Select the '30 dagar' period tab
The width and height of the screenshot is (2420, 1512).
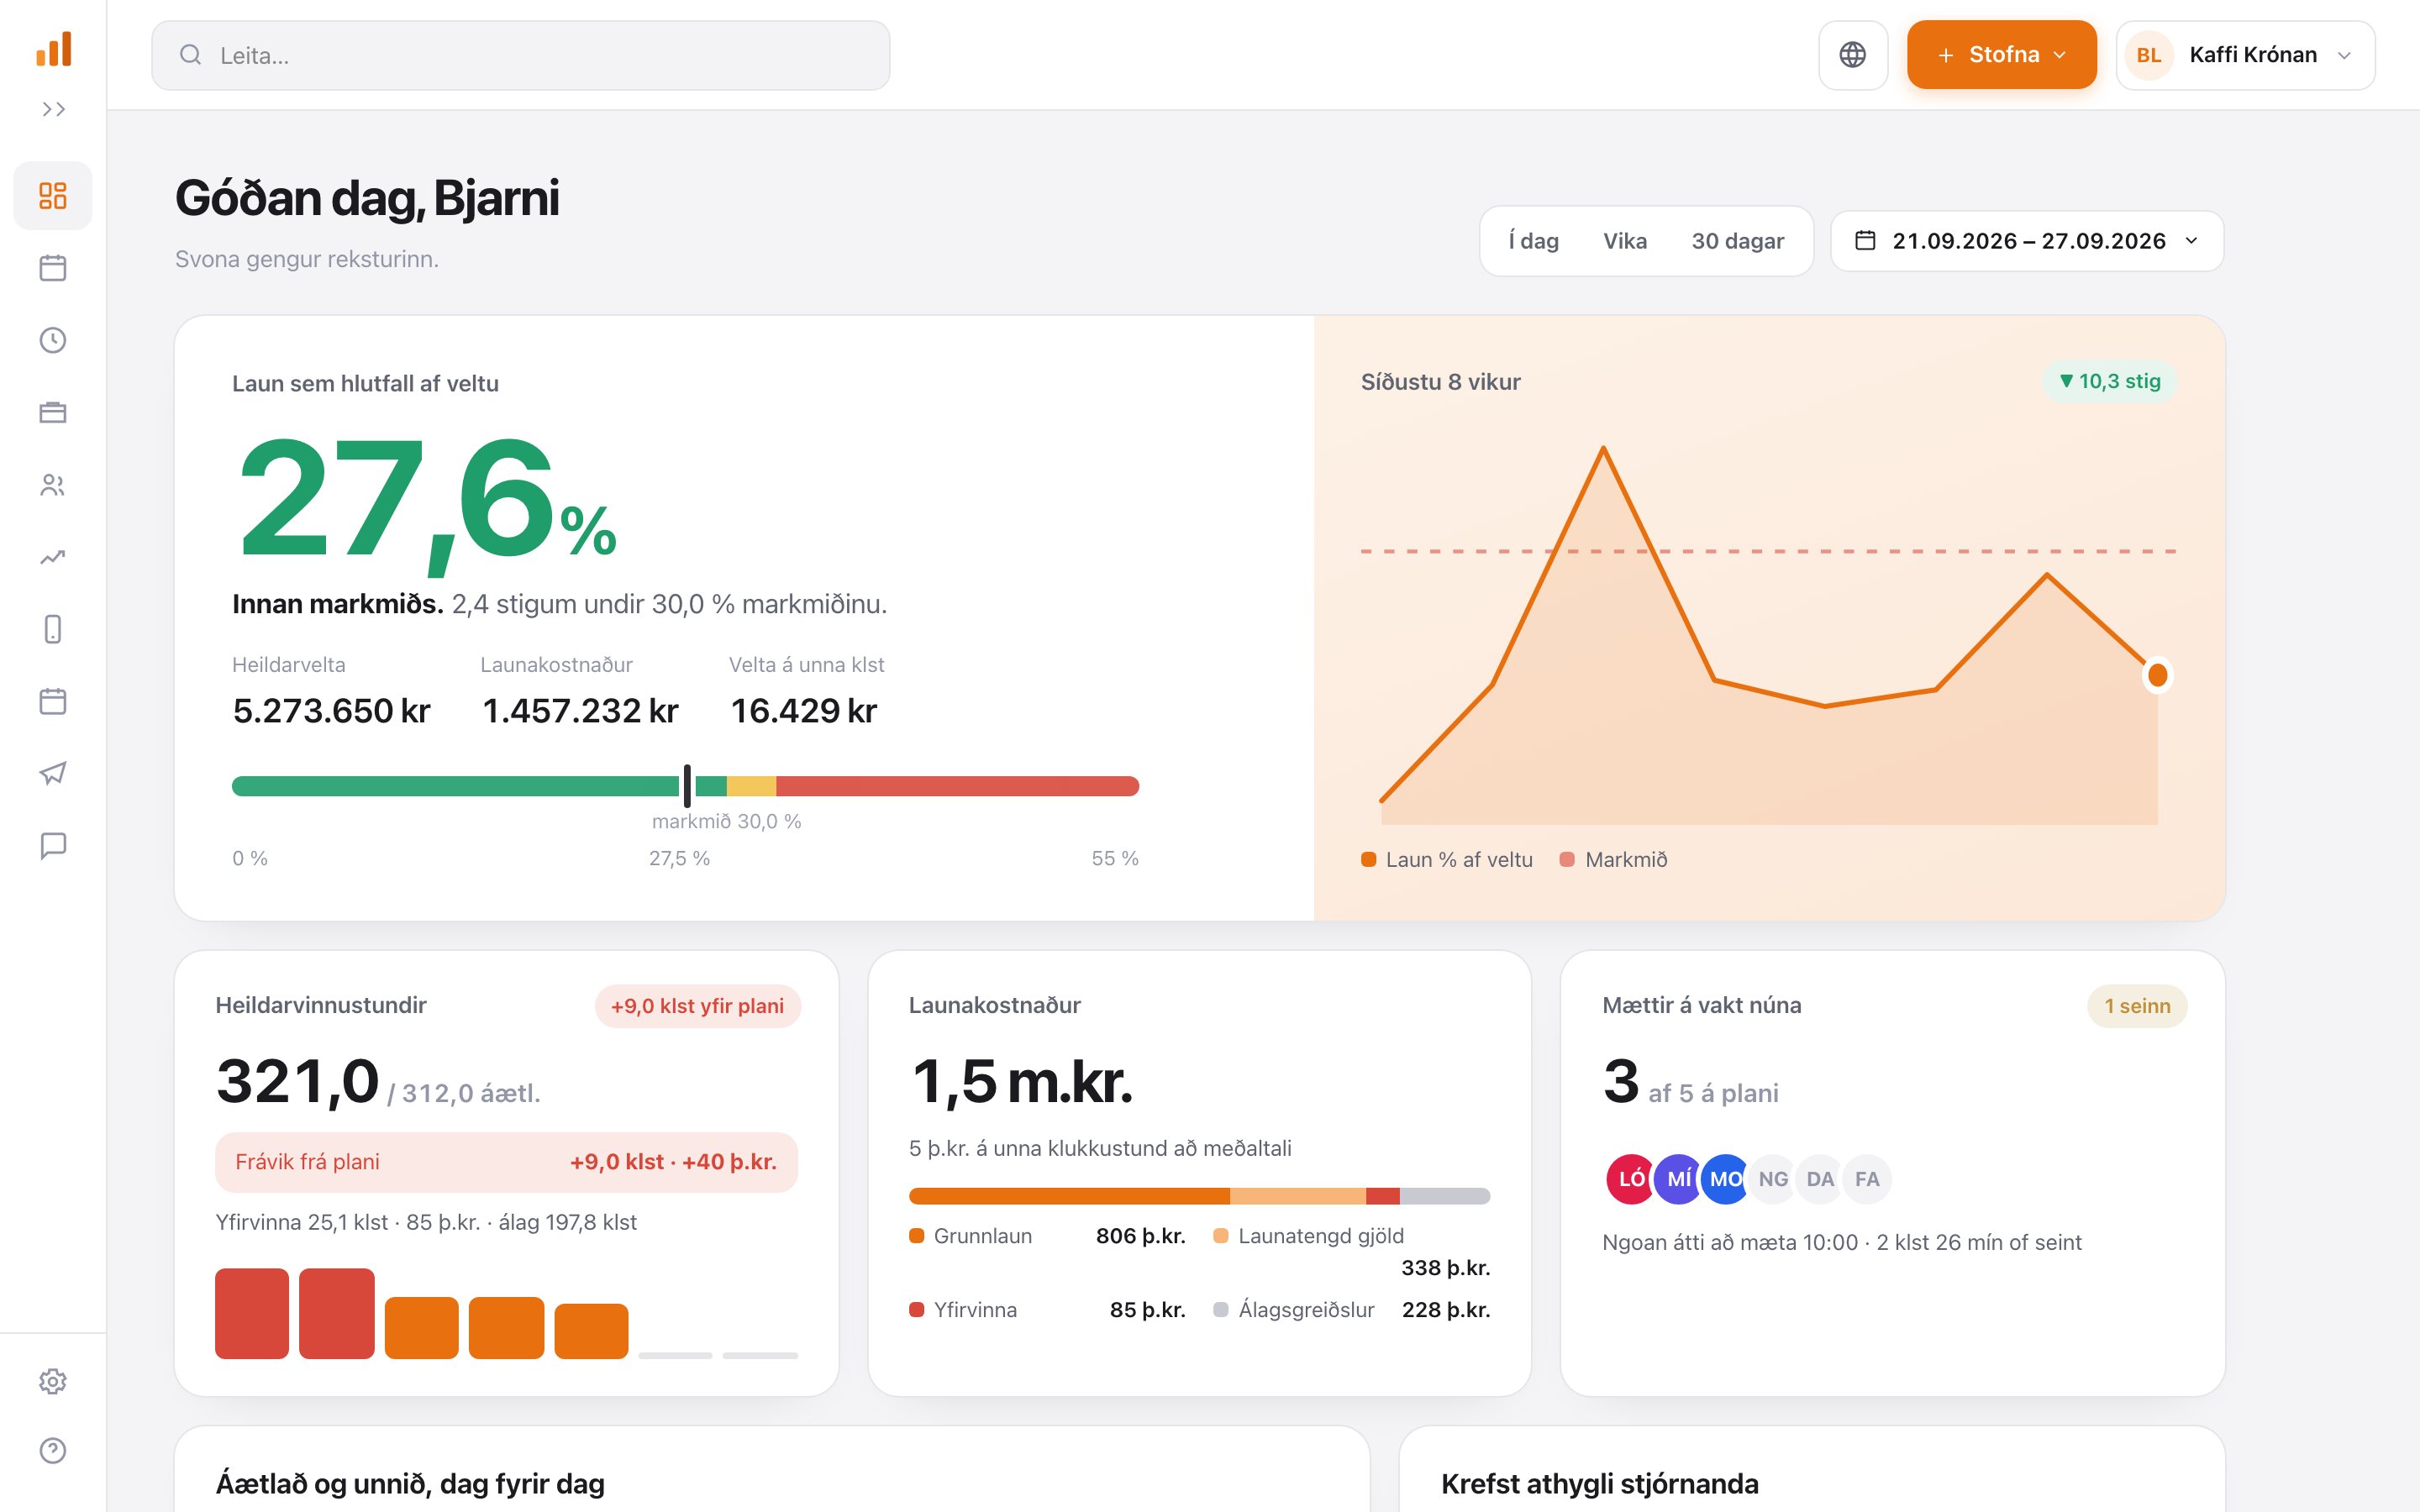[1737, 241]
